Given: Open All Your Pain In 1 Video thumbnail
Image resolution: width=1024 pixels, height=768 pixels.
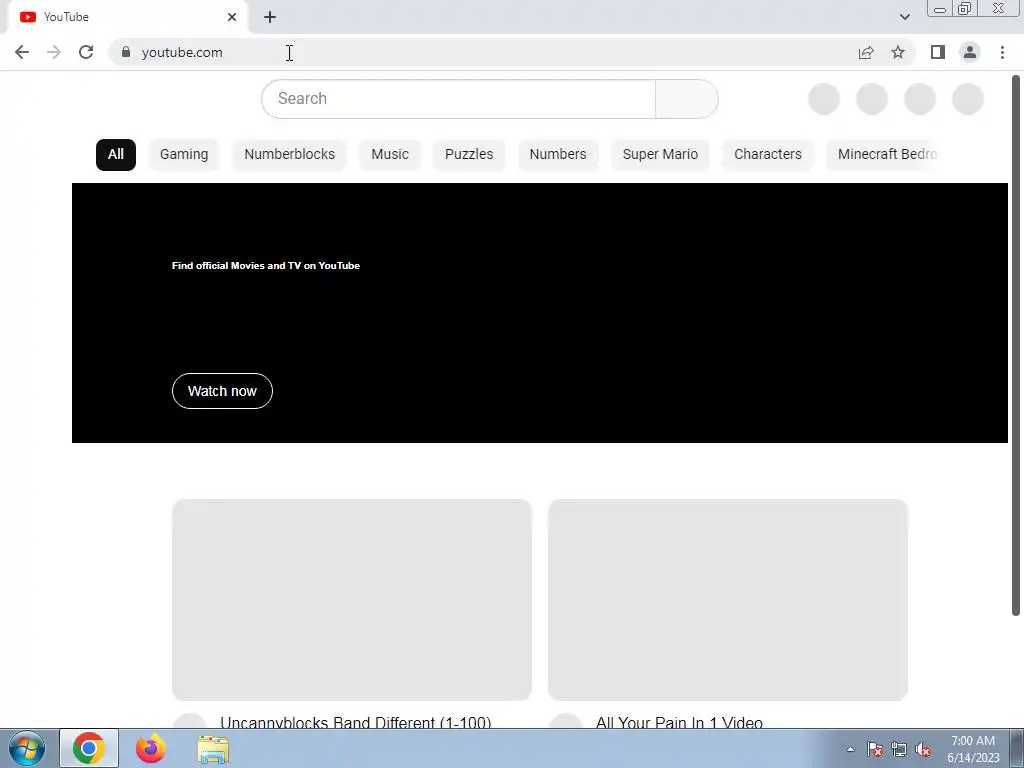Looking at the screenshot, I should [x=728, y=600].
